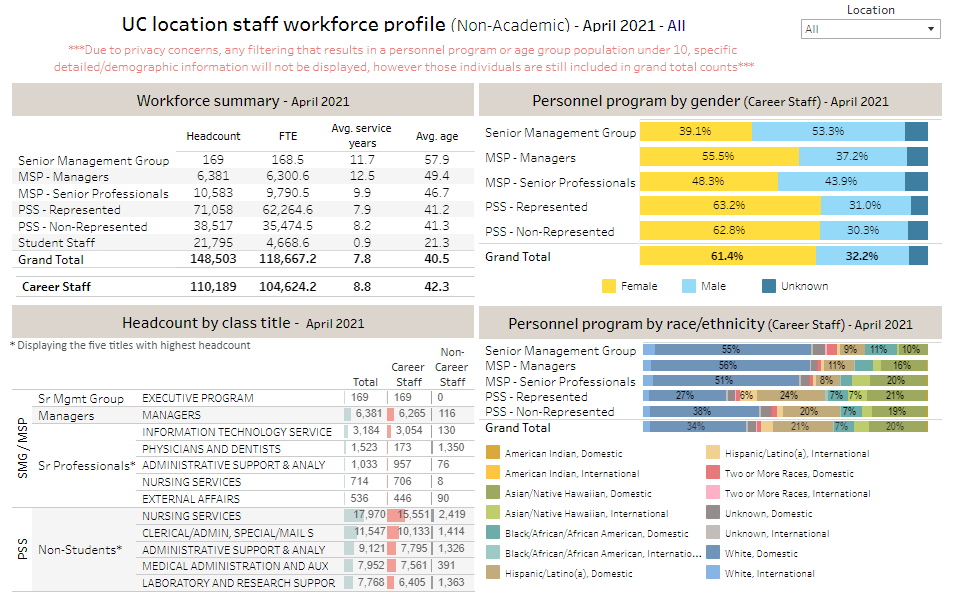
Task: Select Senior Management Group headcount 169
Action: (213, 160)
